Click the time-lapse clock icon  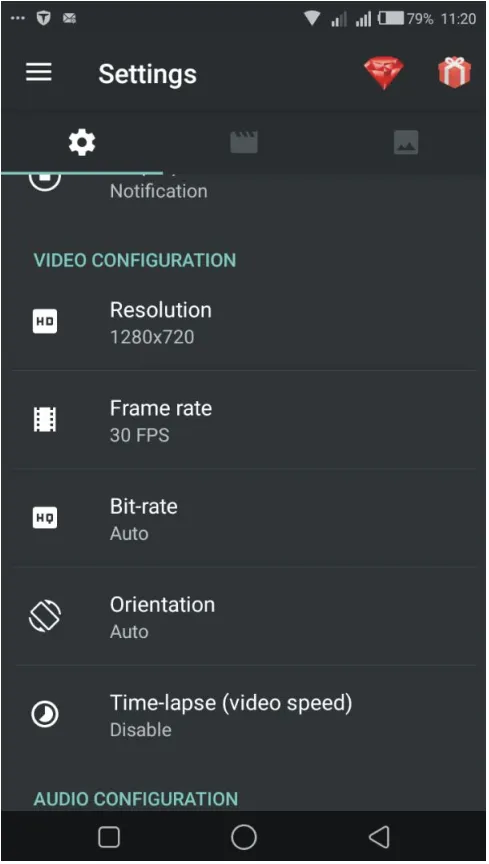pyautogui.click(x=45, y=714)
